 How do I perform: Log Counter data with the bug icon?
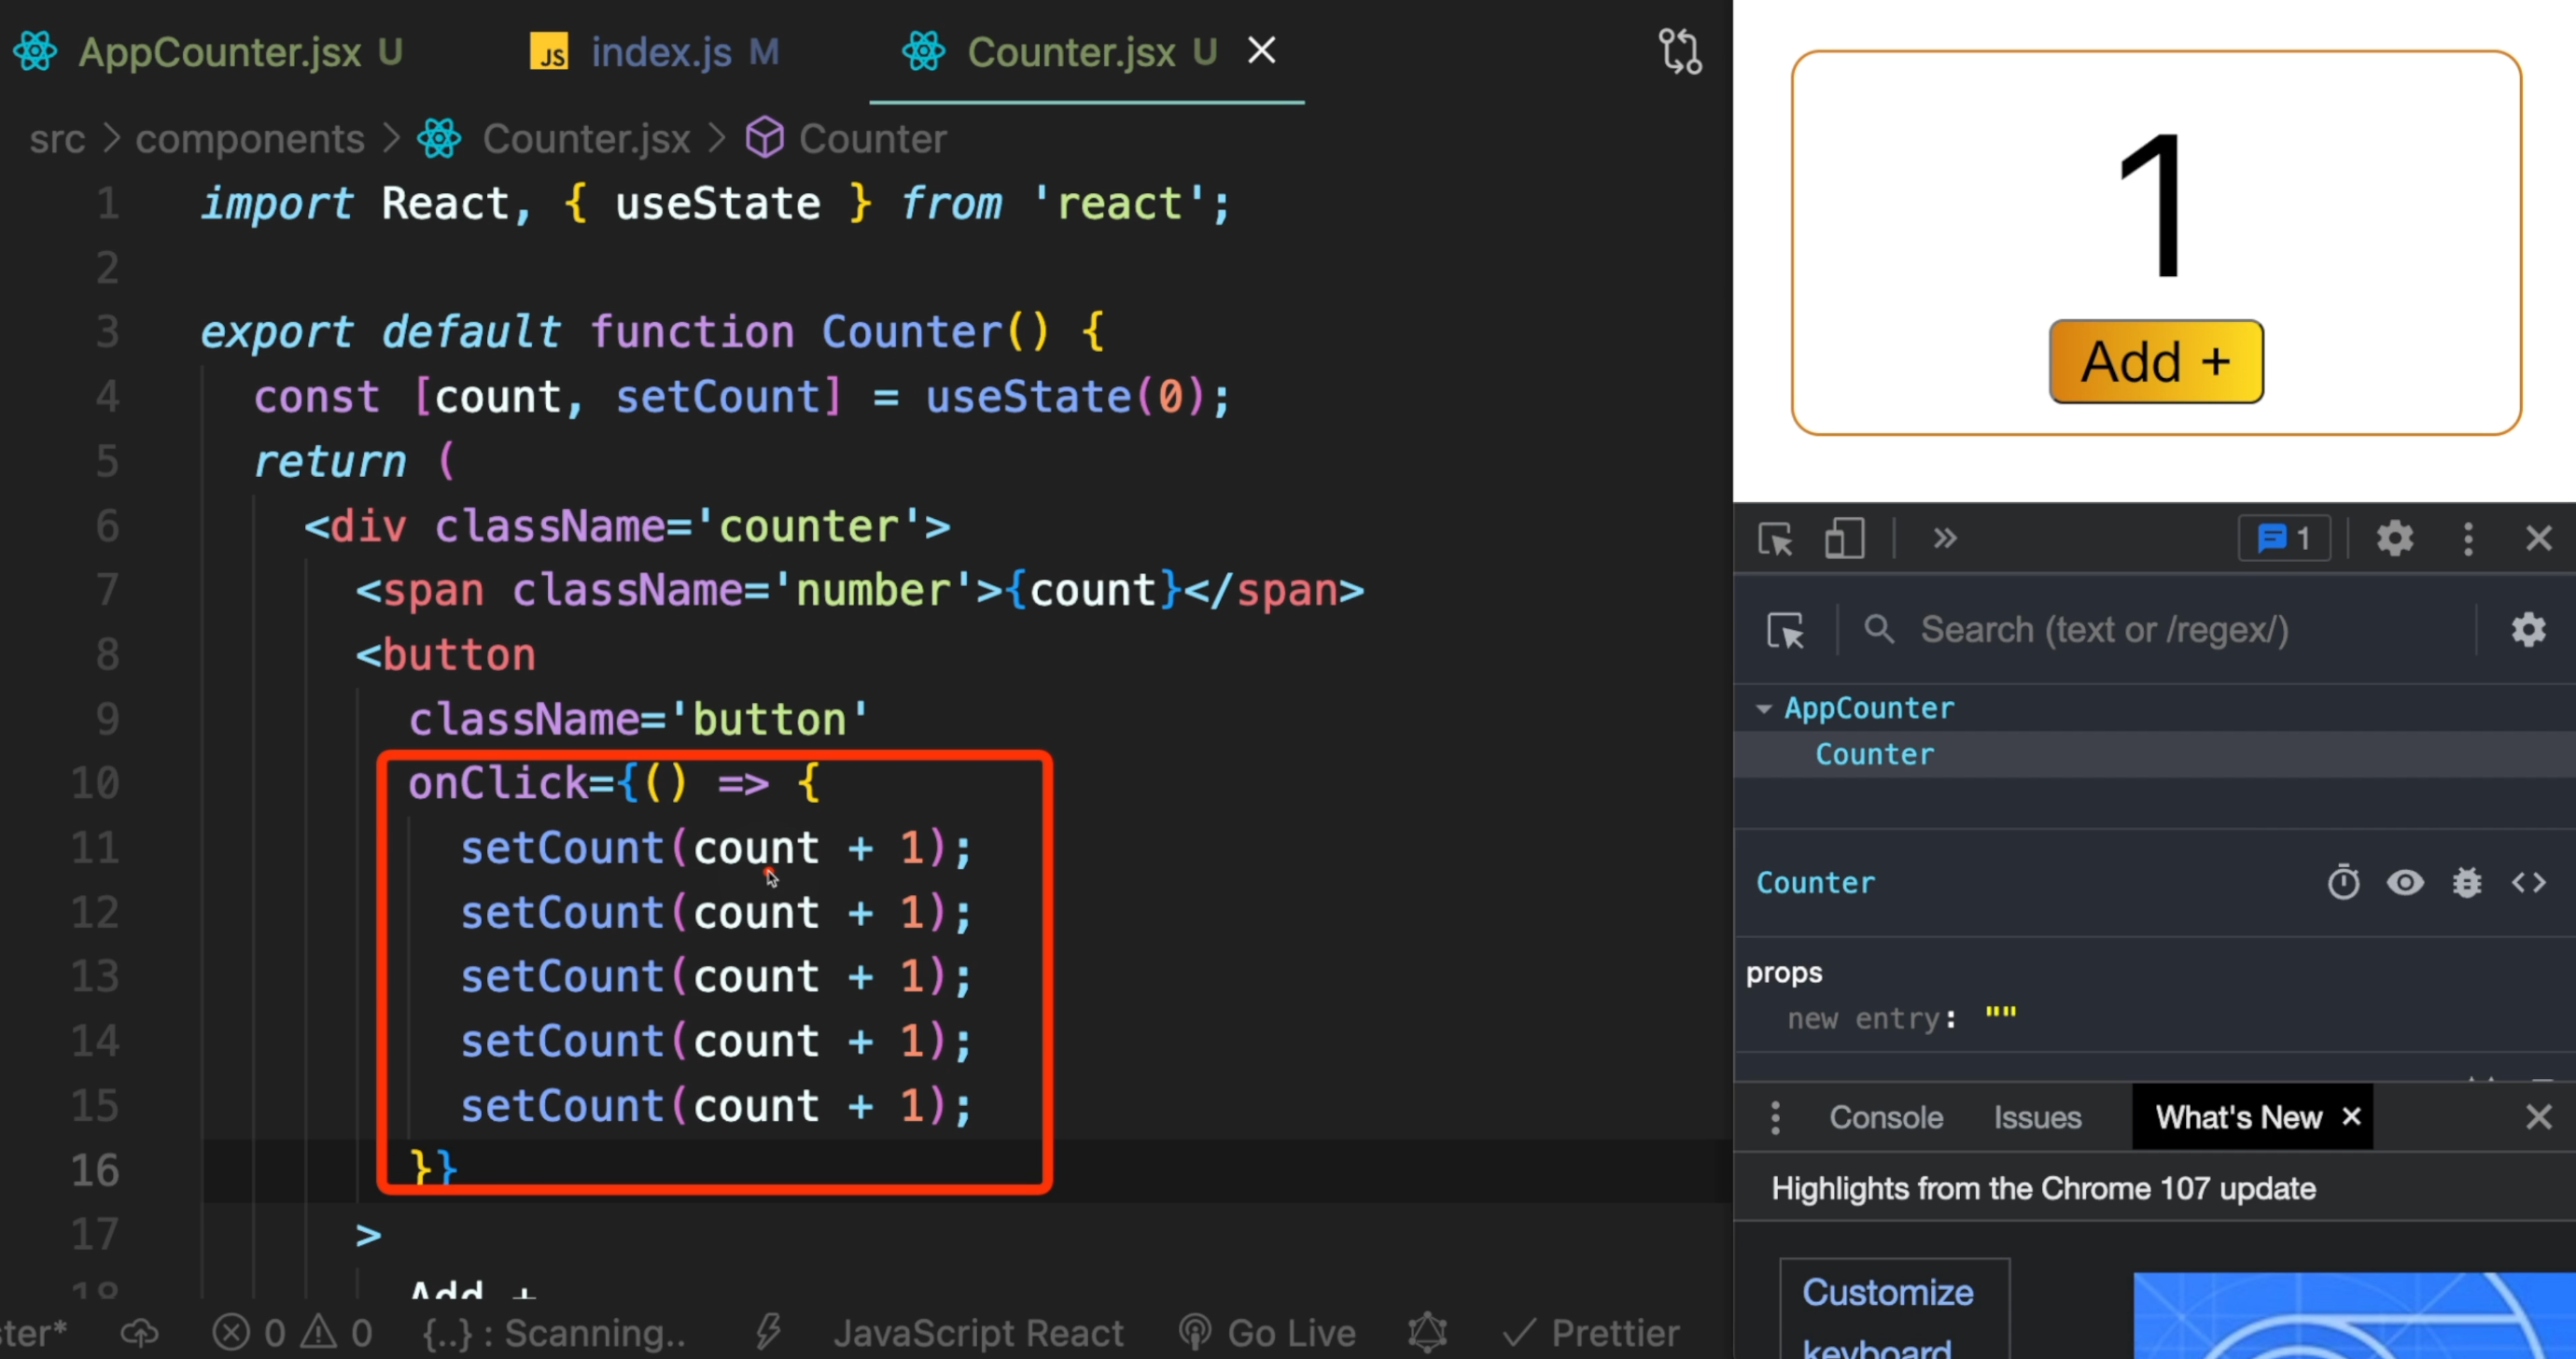pyautogui.click(x=2467, y=883)
